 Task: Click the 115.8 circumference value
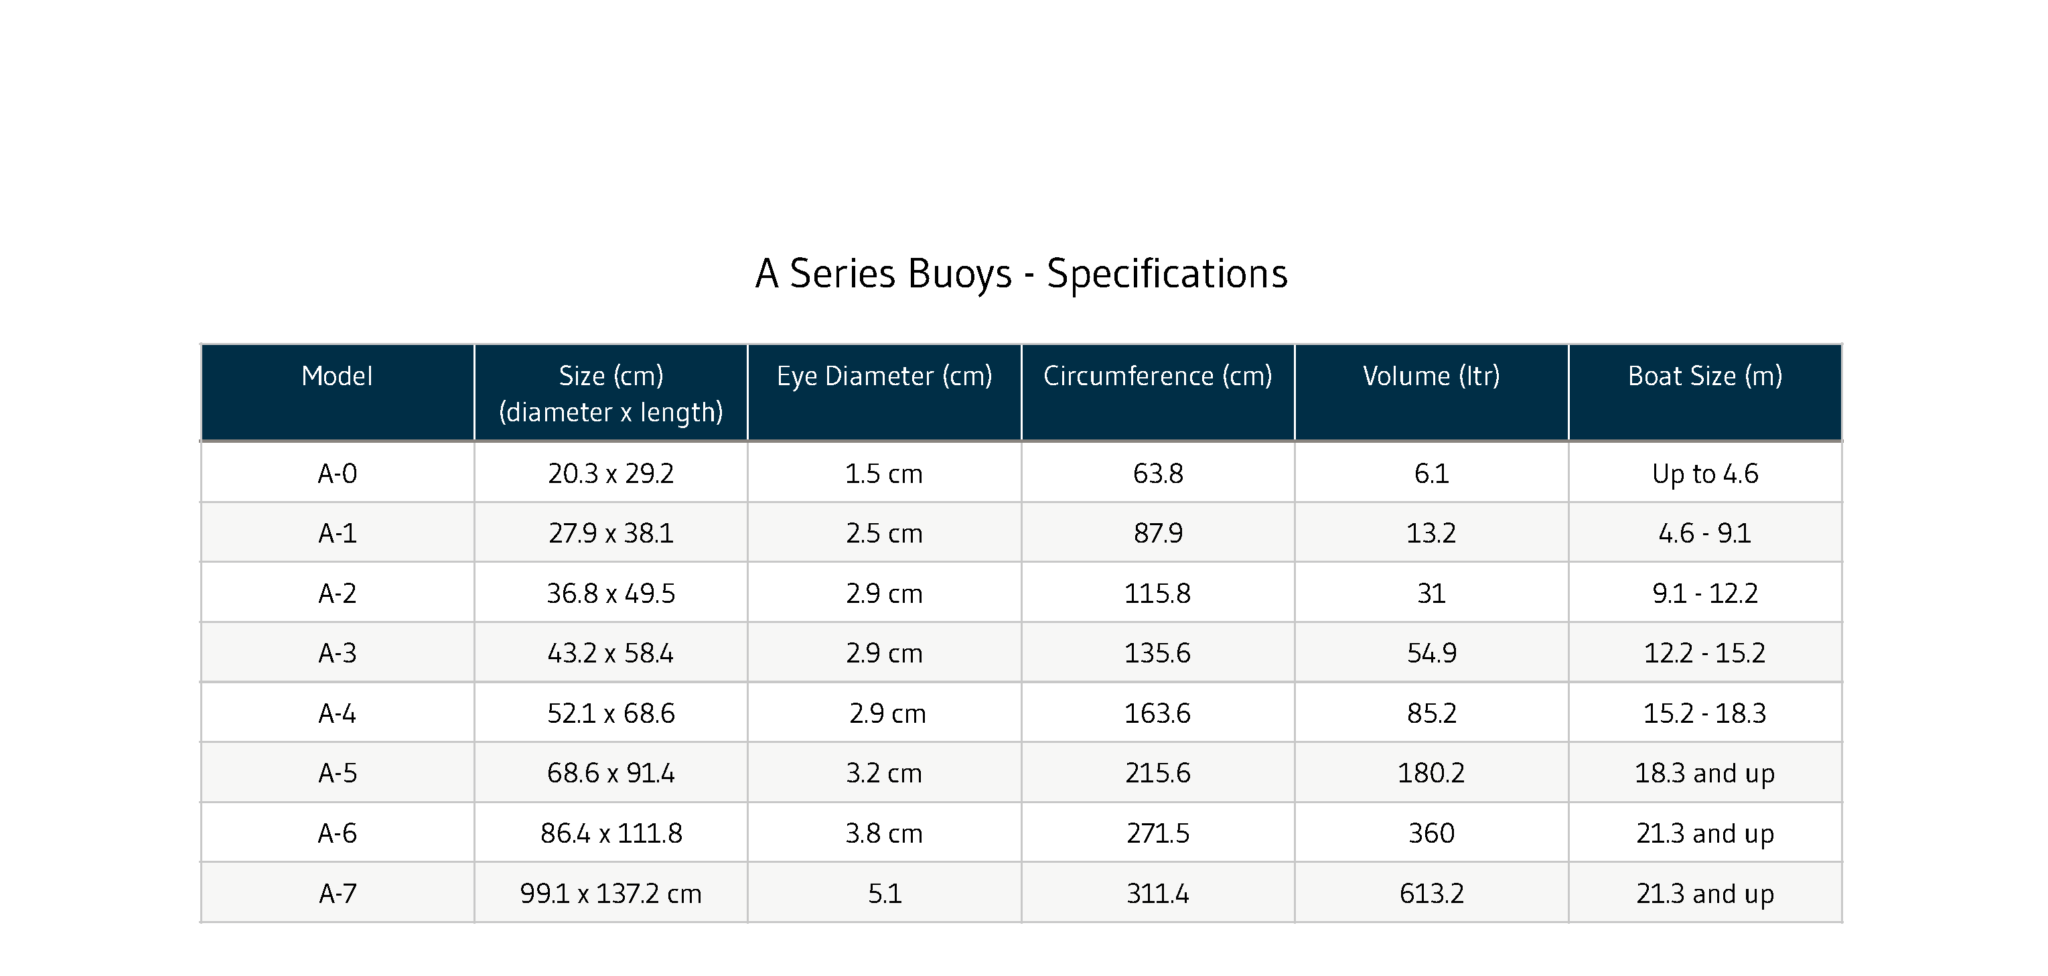tap(1157, 594)
